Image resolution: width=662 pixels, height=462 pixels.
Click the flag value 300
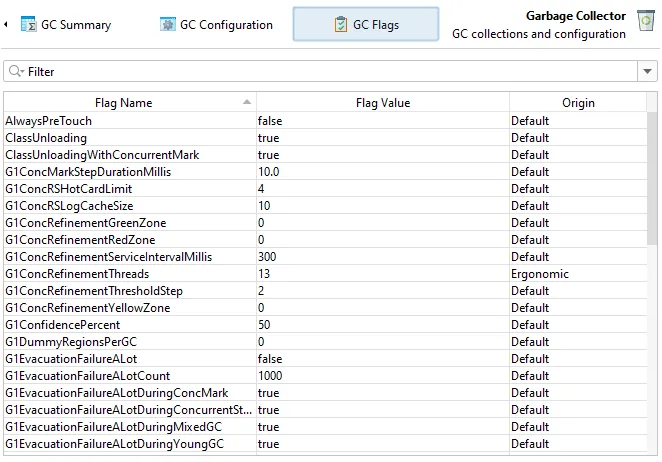point(267,257)
